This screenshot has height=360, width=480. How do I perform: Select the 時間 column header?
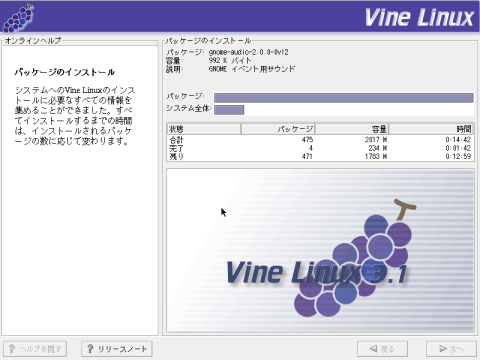431,129
